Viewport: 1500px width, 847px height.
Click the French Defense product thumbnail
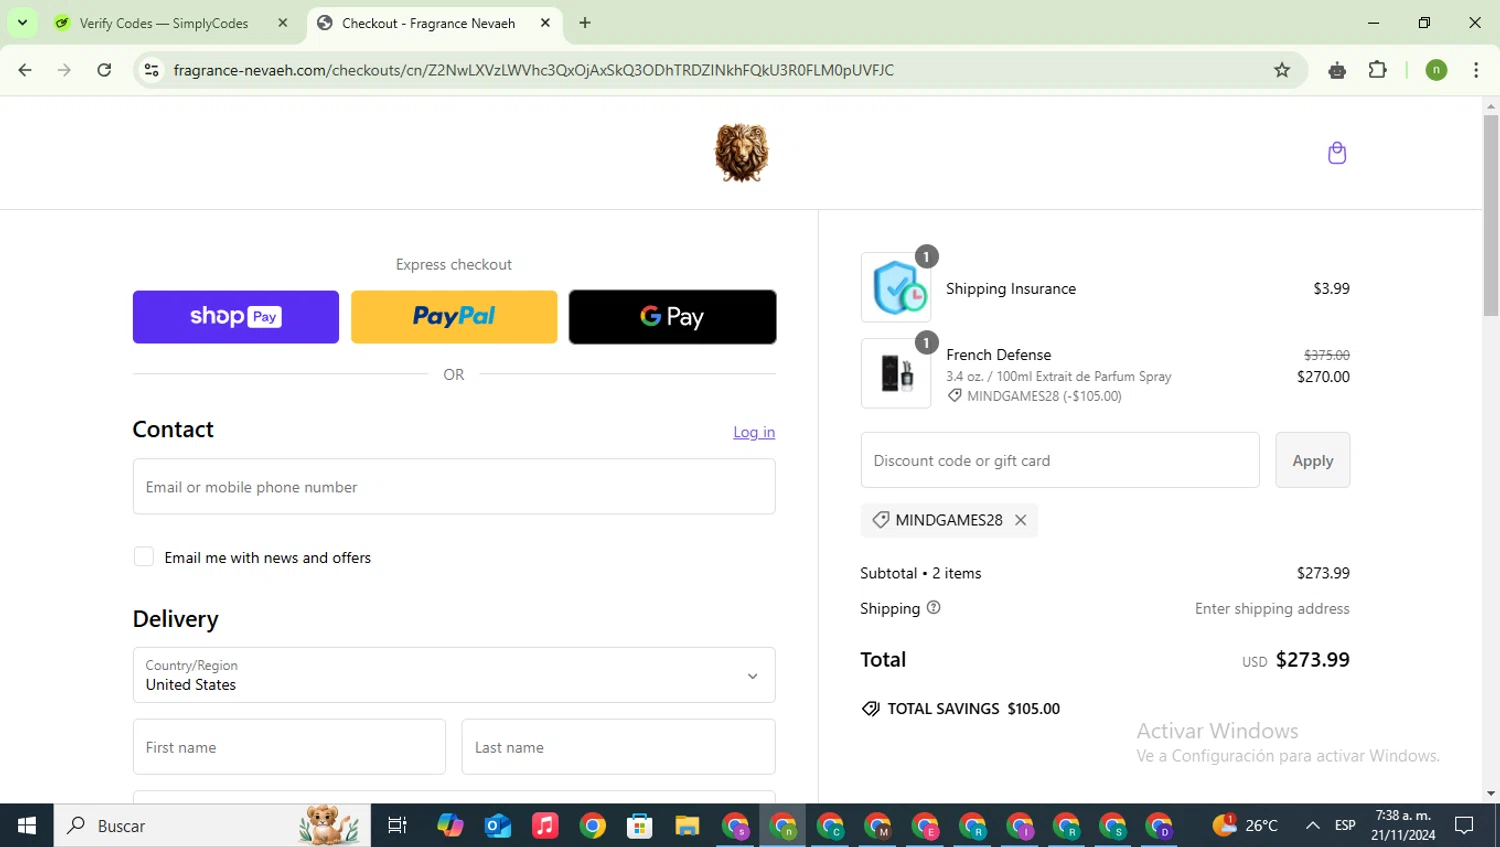click(x=896, y=373)
